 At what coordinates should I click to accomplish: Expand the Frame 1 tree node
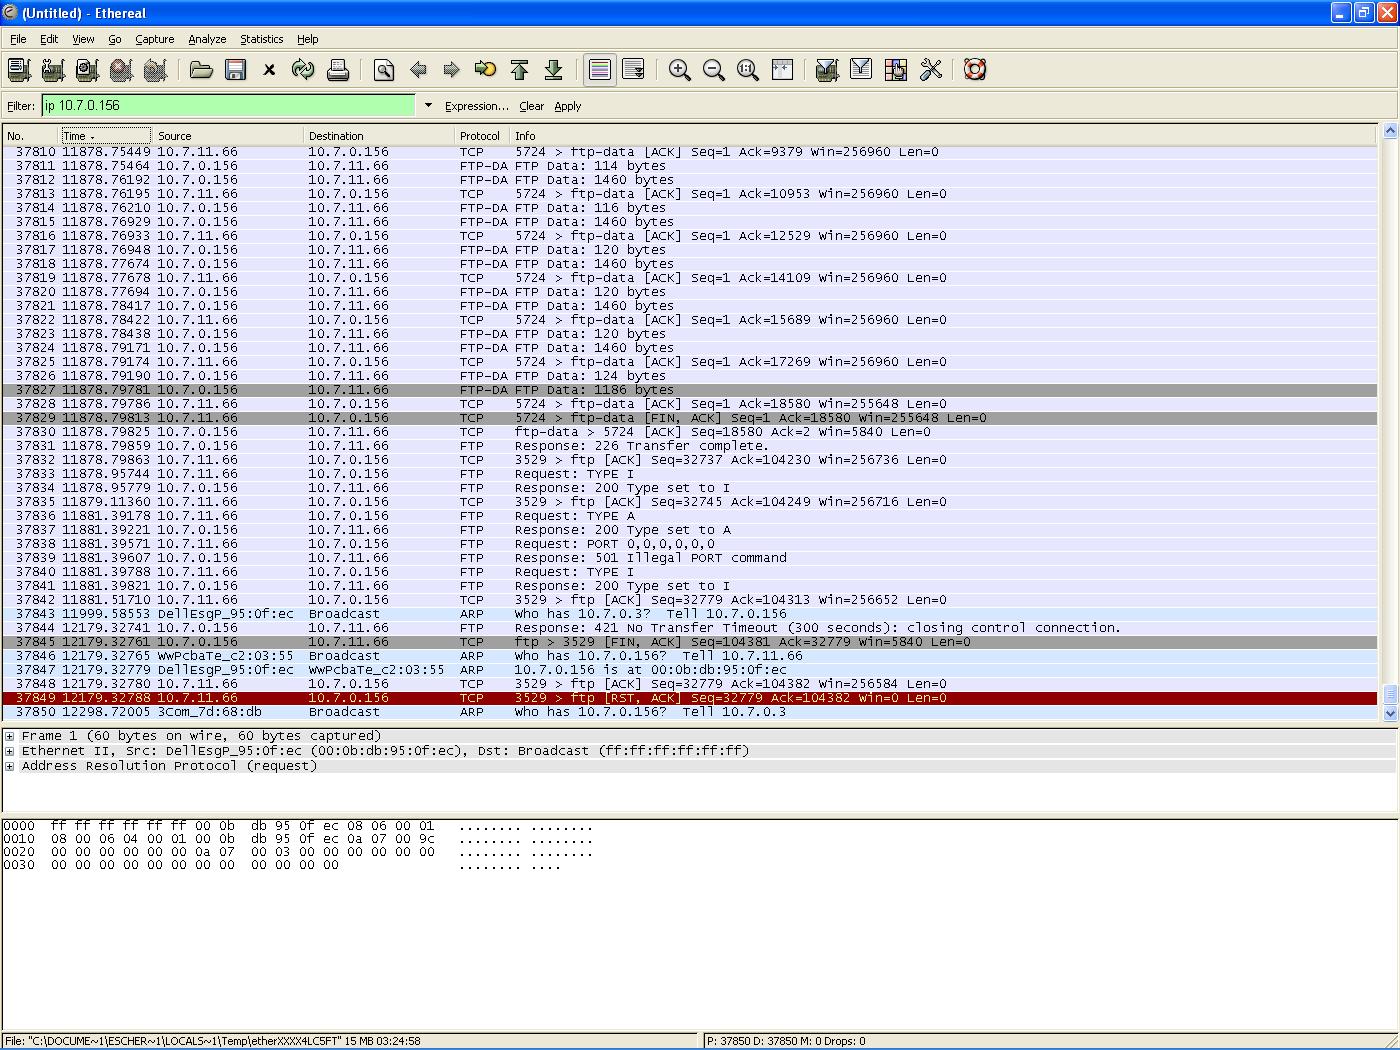pos(10,736)
